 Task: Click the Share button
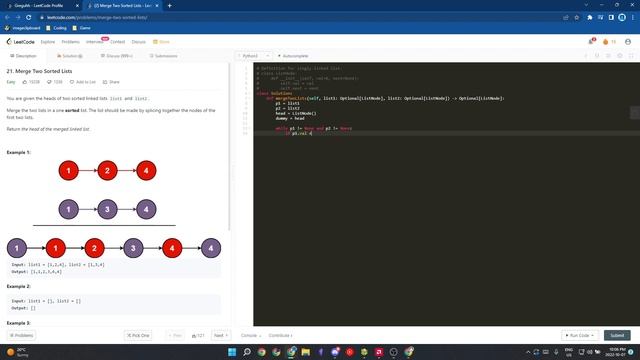click(x=111, y=82)
